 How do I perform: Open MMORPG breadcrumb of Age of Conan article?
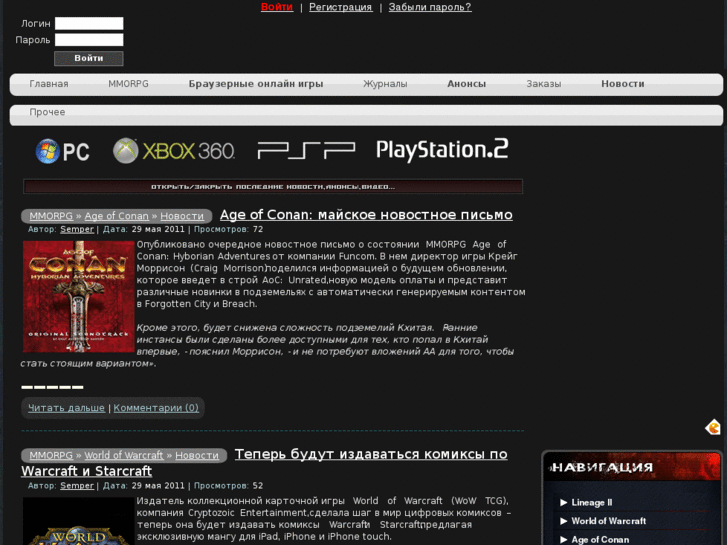point(51,216)
